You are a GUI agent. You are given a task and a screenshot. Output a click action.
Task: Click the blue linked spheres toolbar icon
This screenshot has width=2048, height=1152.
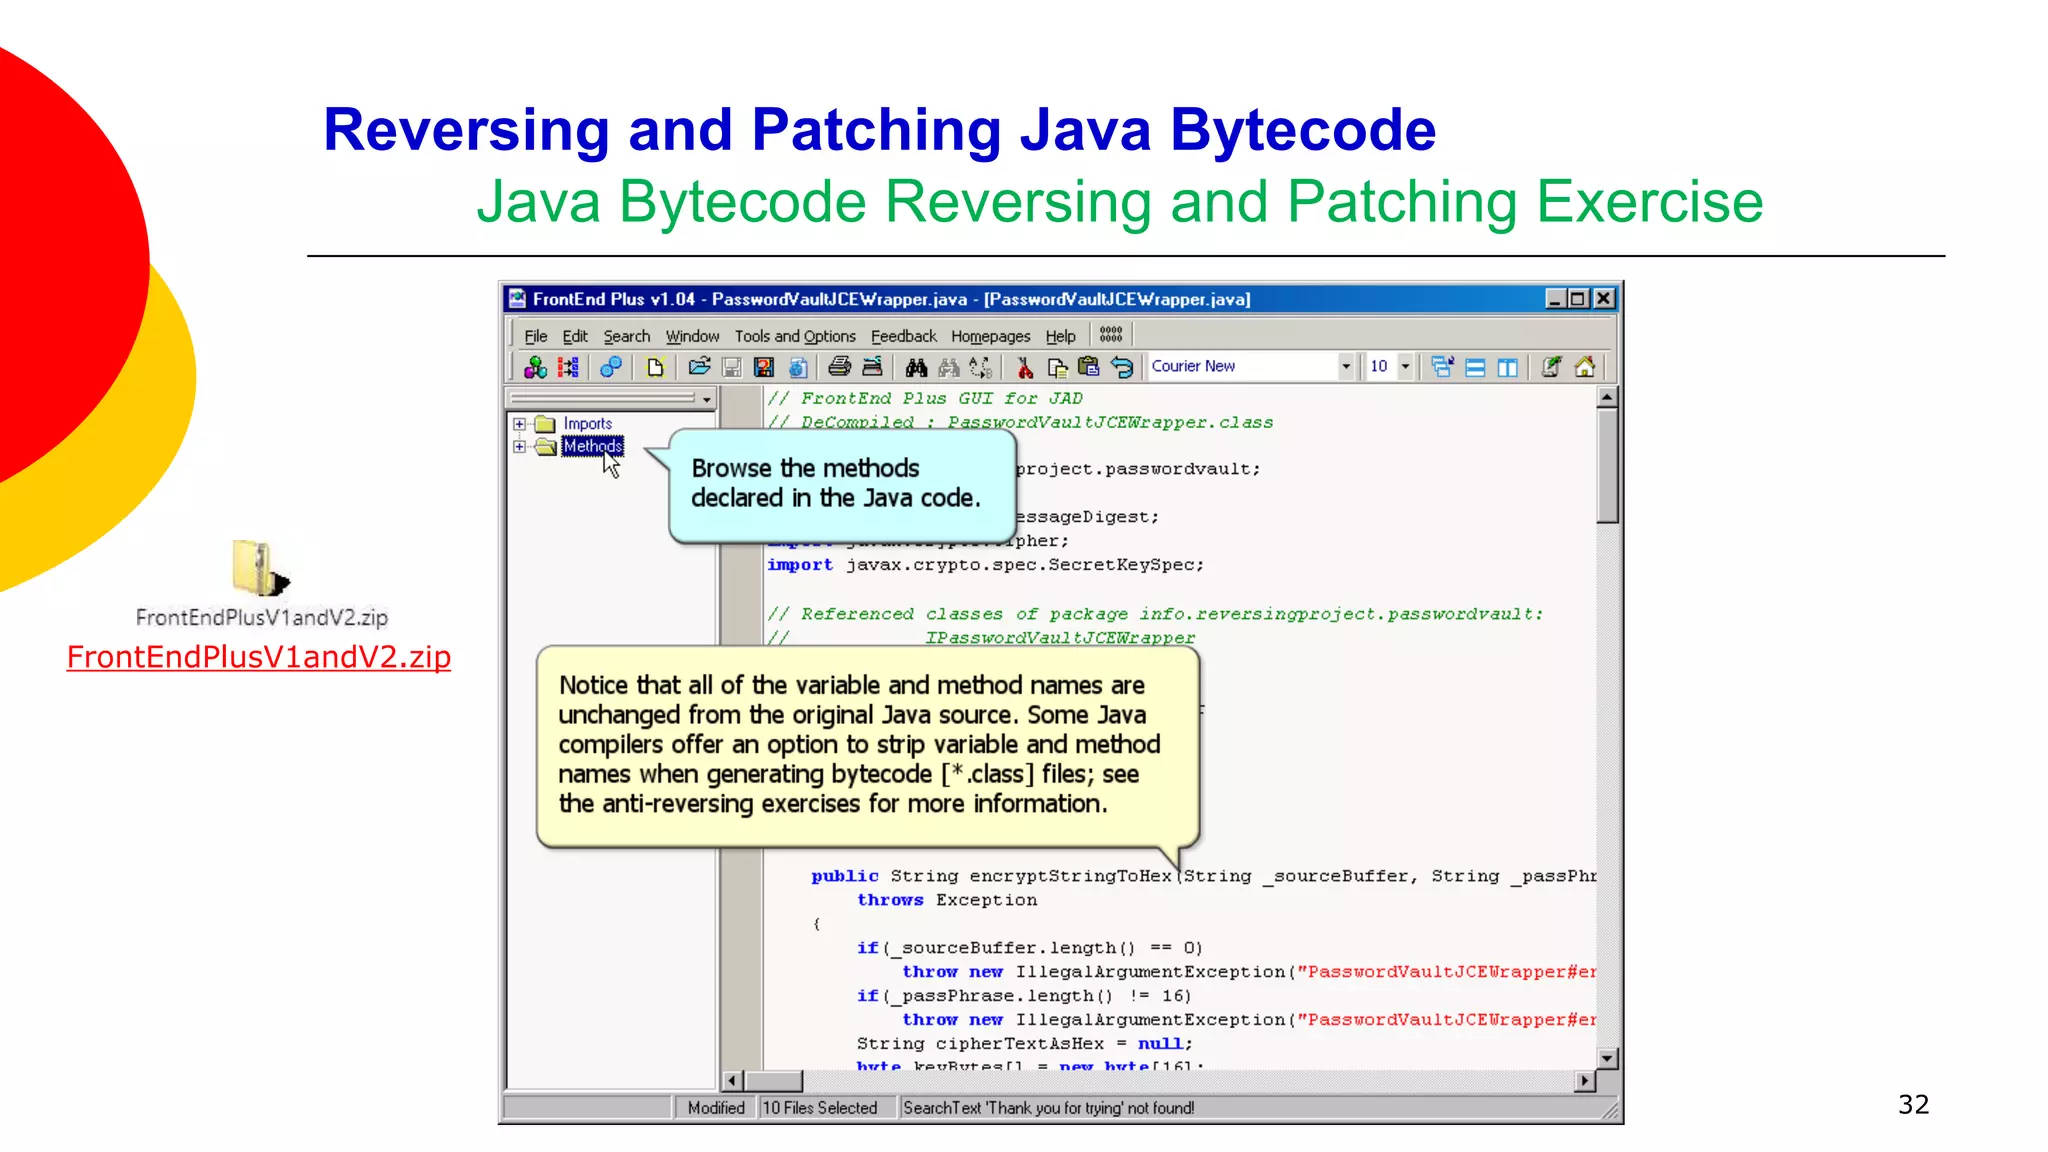(x=611, y=367)
